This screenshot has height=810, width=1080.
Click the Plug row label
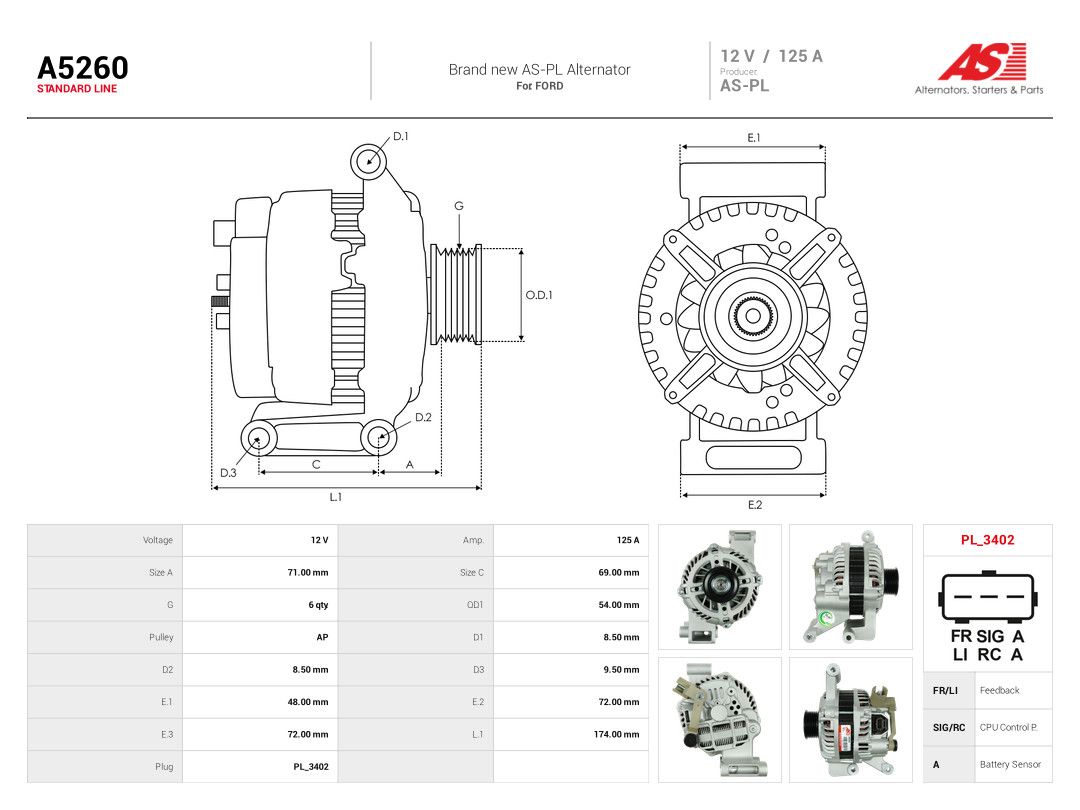[164, 767]
